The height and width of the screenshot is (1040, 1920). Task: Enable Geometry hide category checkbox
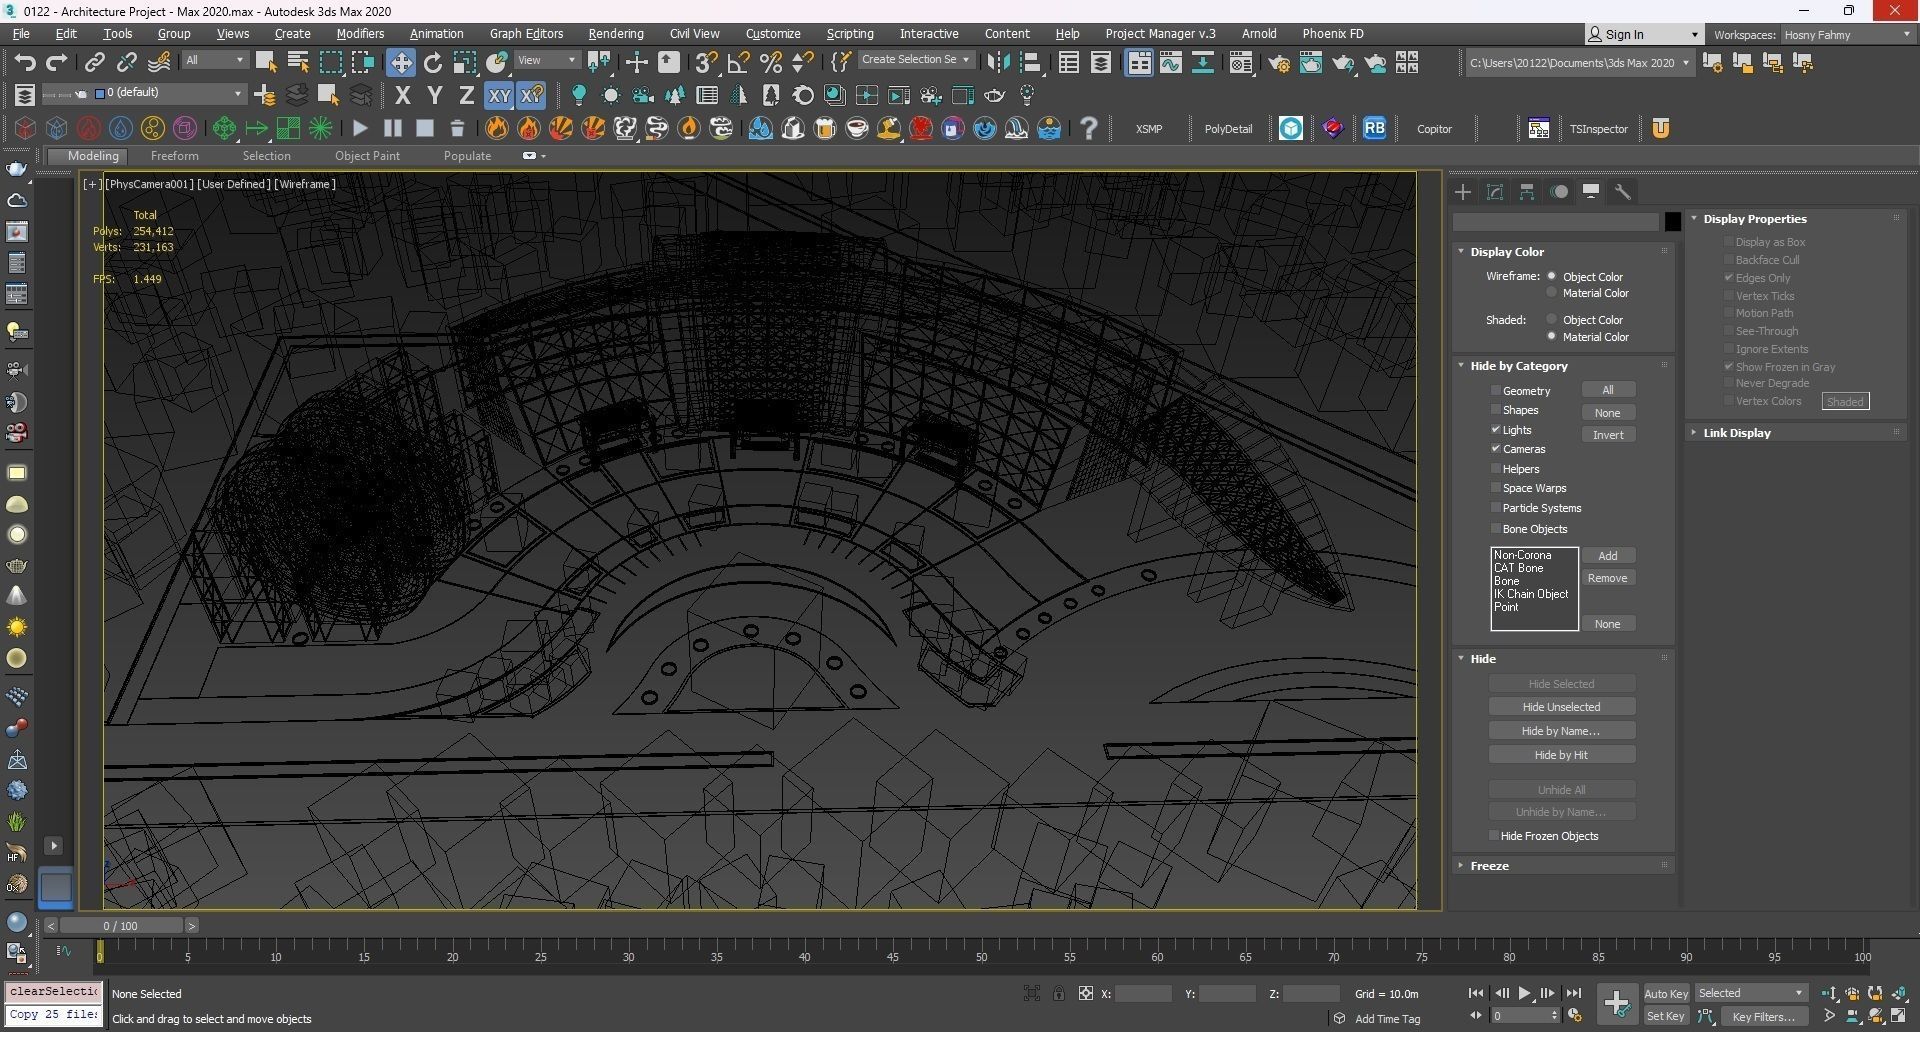tap(1496, 391)
